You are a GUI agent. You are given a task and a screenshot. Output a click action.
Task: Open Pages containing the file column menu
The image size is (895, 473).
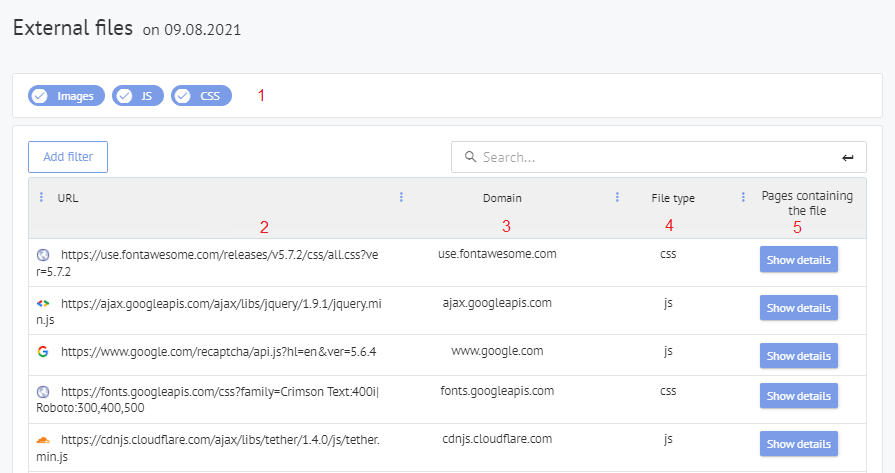(743, 198)
